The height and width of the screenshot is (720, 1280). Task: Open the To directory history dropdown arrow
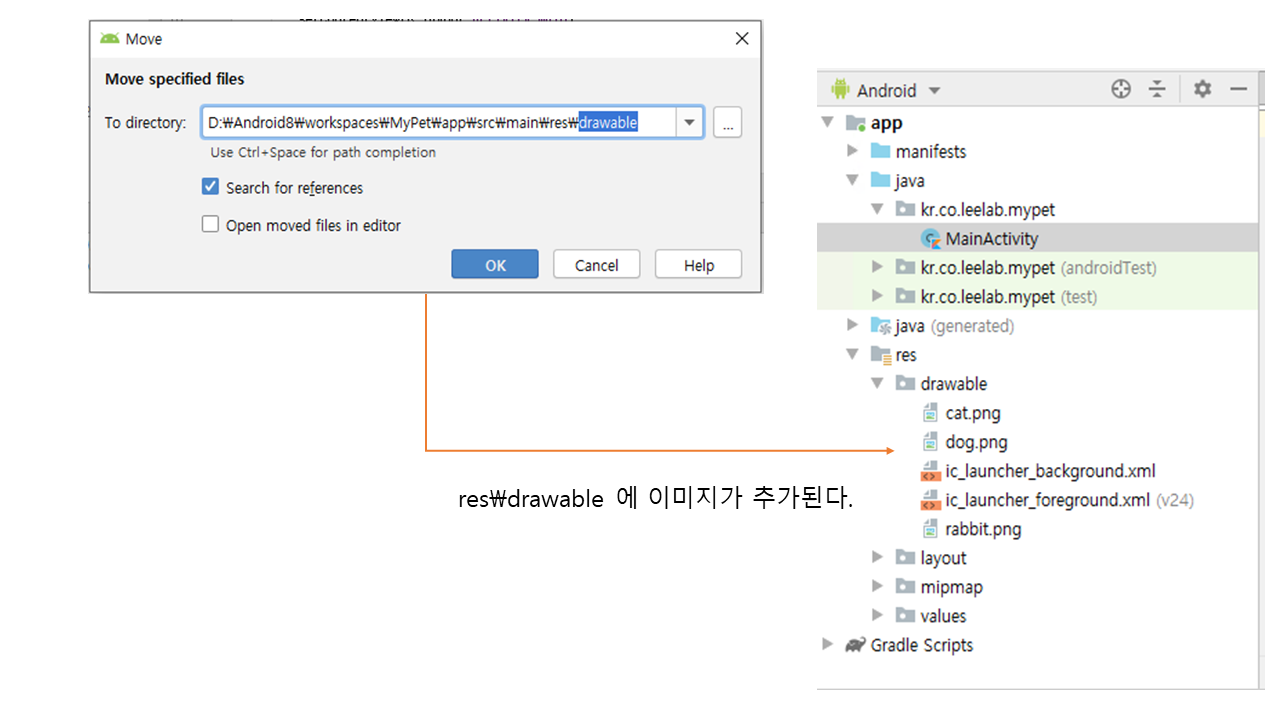click(689, 123)
